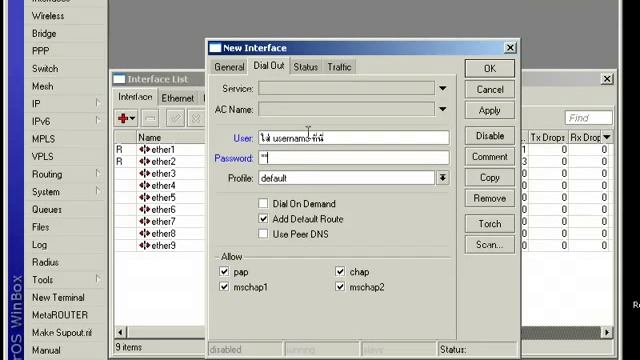Click the New Interface window title icon
This screenshot has height=360, width=640.
215,48
